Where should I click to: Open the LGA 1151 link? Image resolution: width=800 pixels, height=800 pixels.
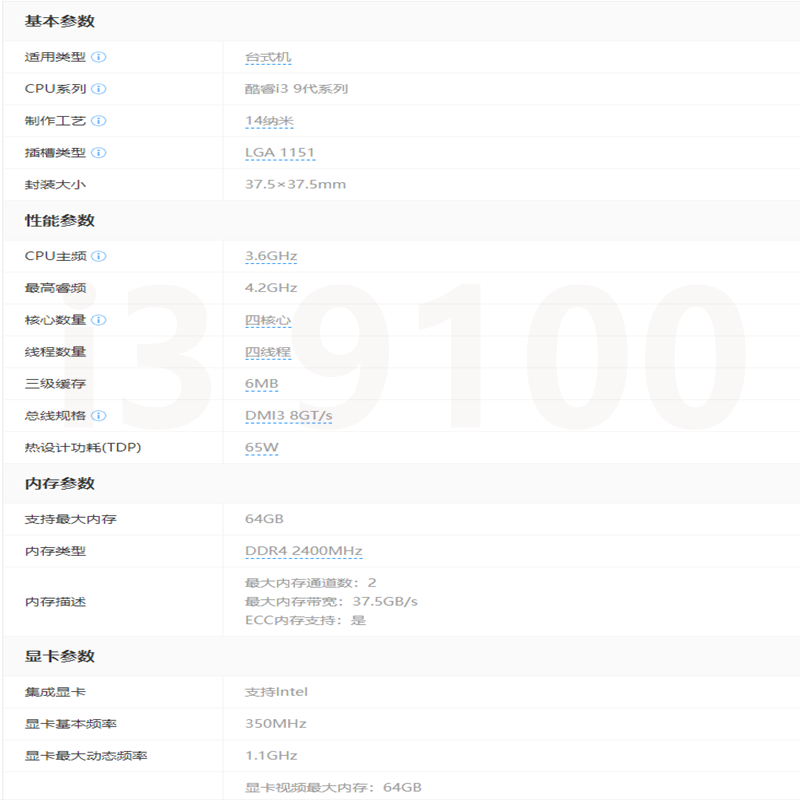(x=280, y=153)
